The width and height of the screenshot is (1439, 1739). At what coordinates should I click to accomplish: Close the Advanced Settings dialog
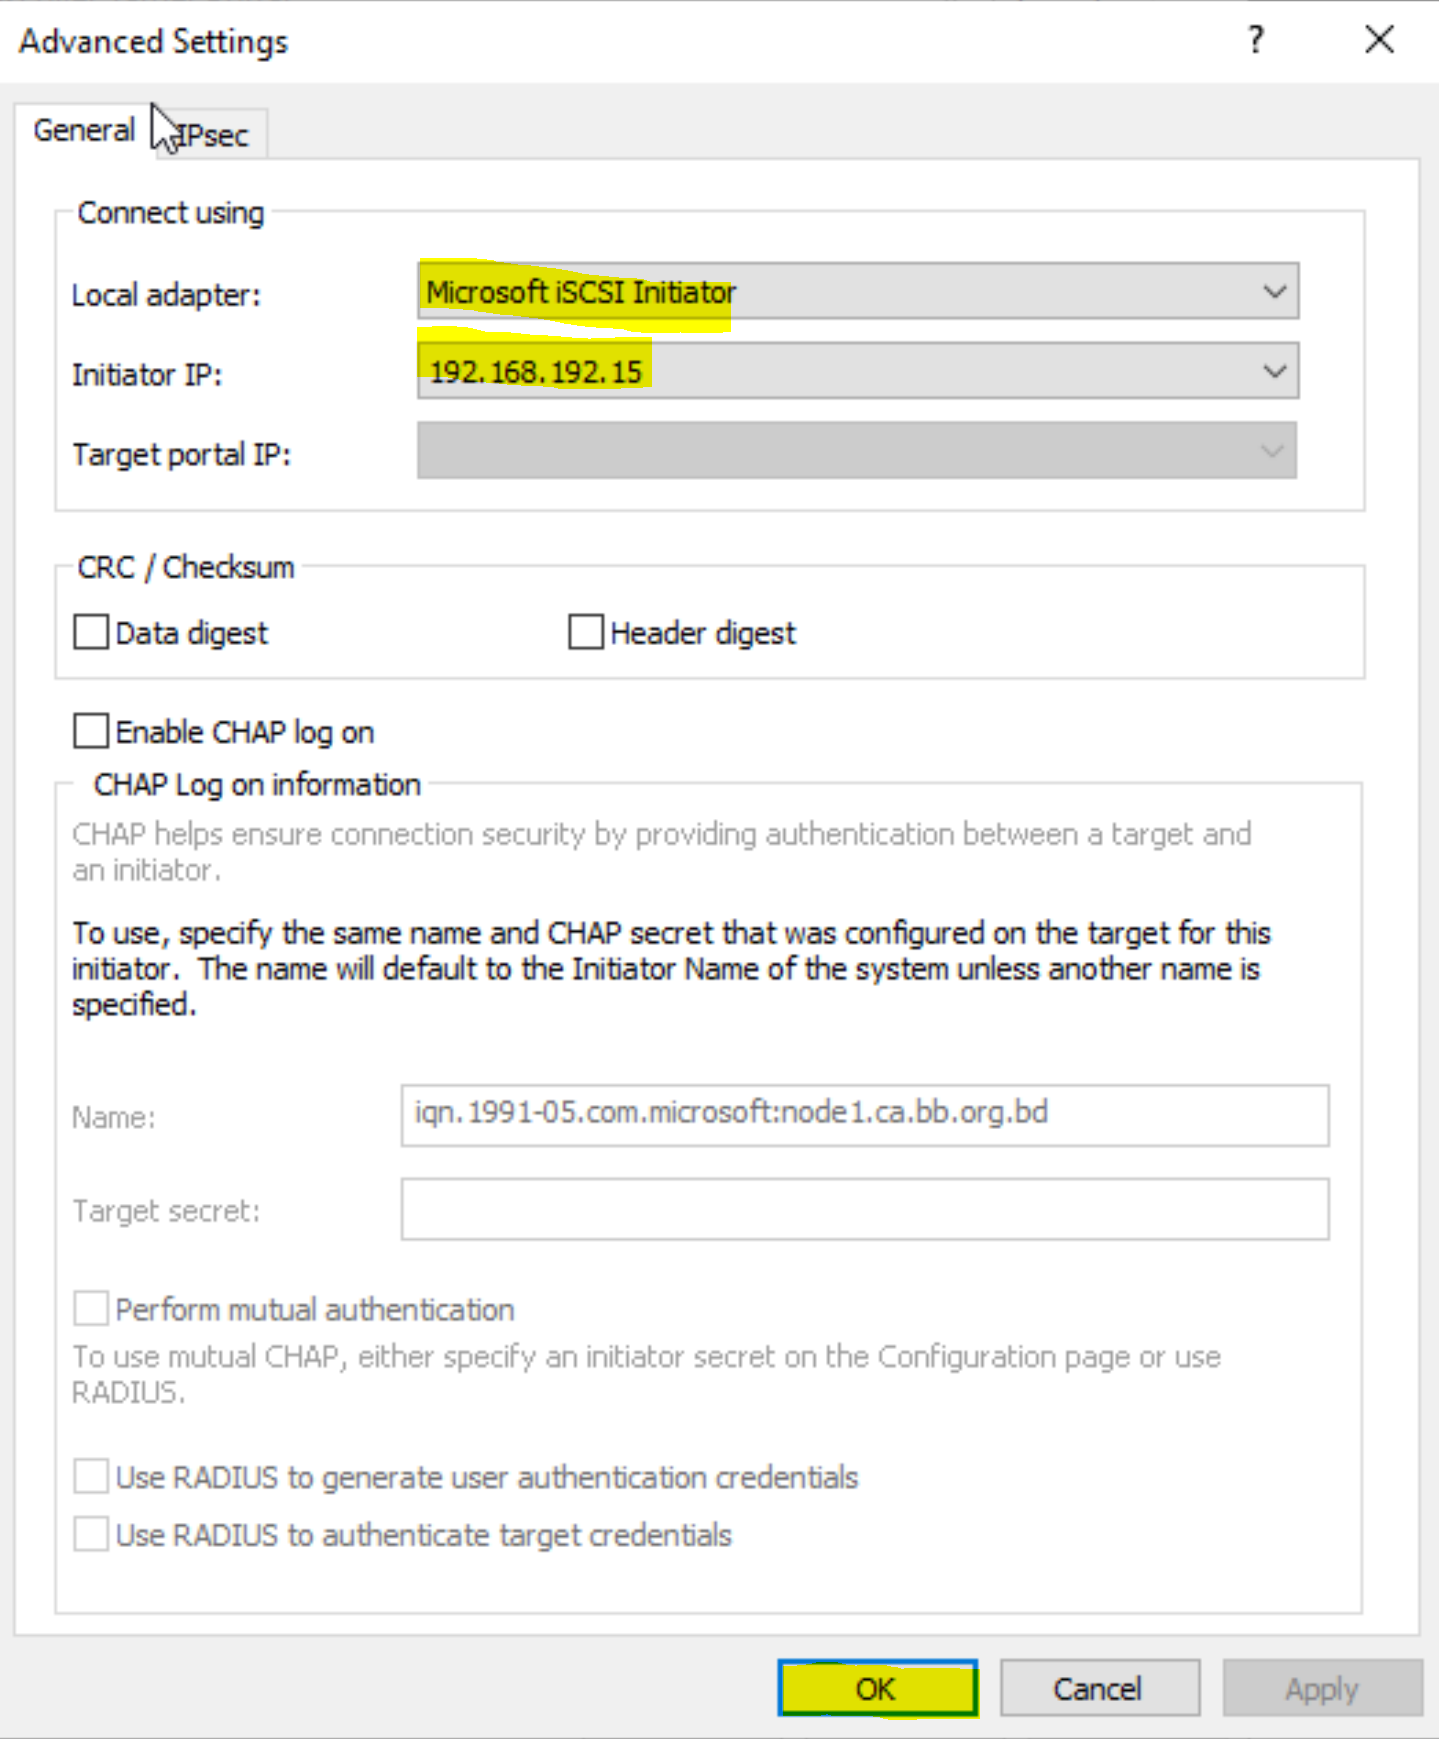1379,41
